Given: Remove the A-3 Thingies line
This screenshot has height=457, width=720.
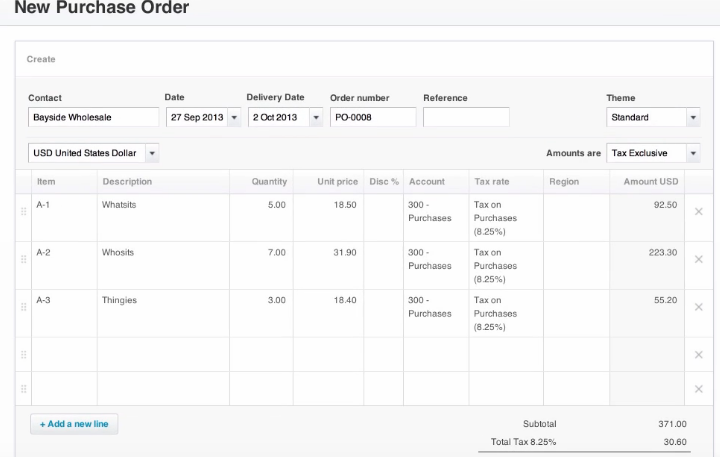Looking at the screenshot, I should click(698, 307).
